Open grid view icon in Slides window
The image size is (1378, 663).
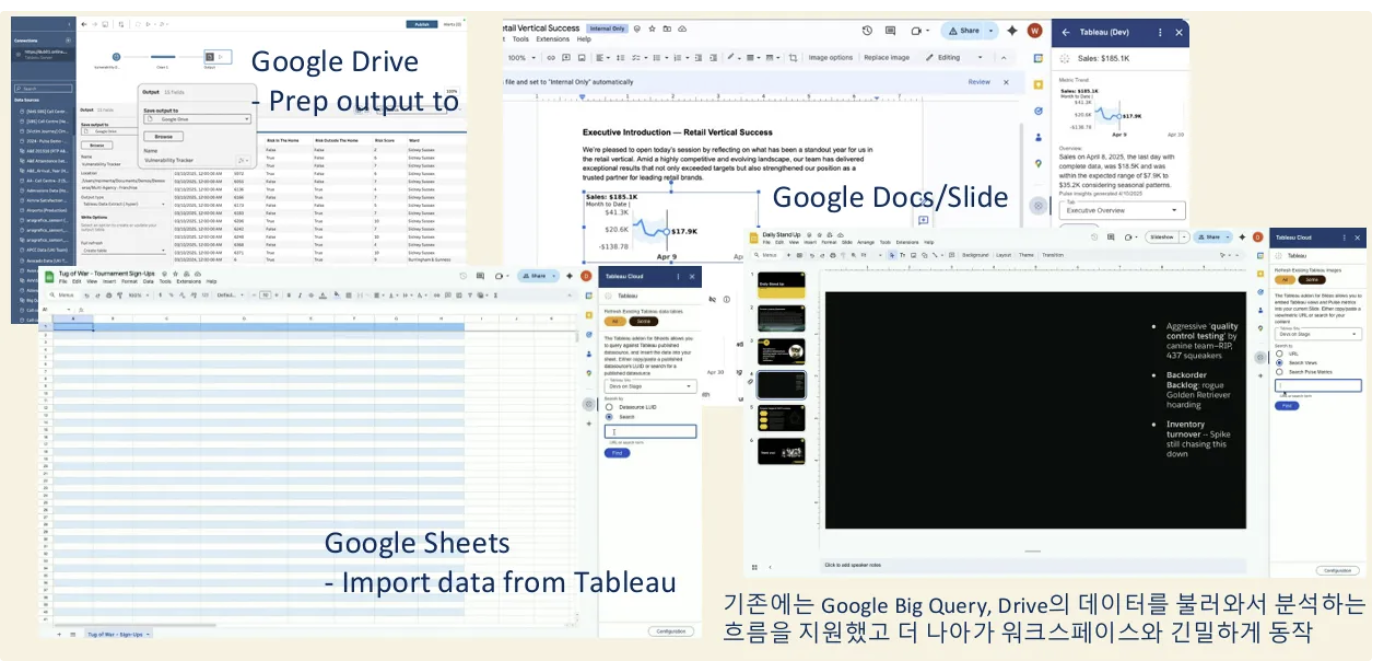[x=754, y=567]
